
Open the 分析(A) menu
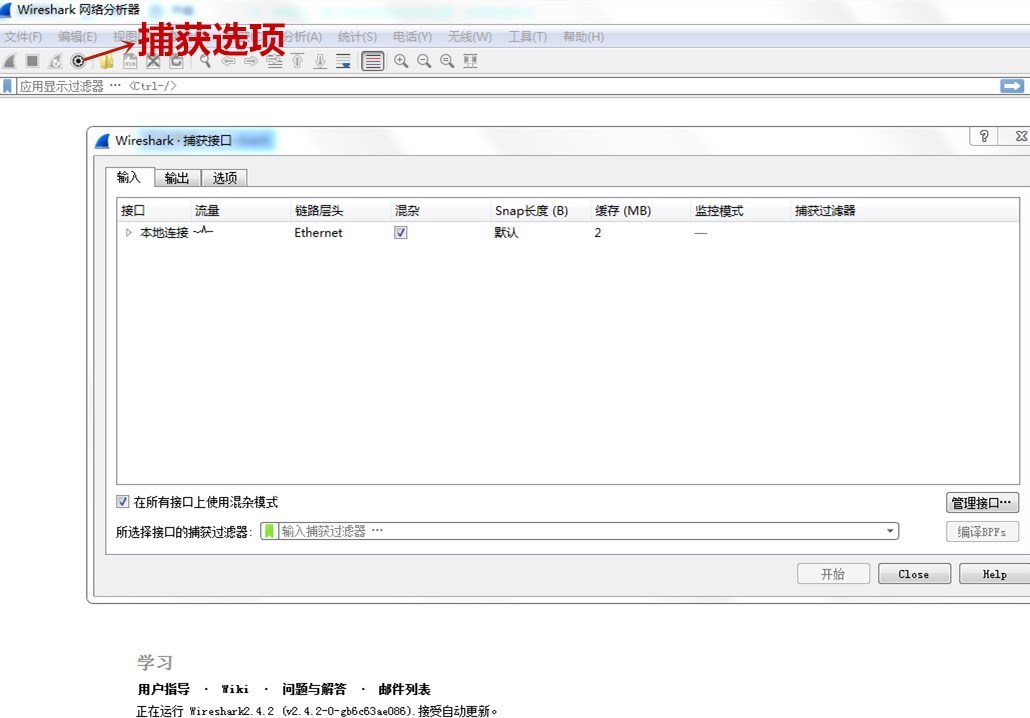[303, 37]
